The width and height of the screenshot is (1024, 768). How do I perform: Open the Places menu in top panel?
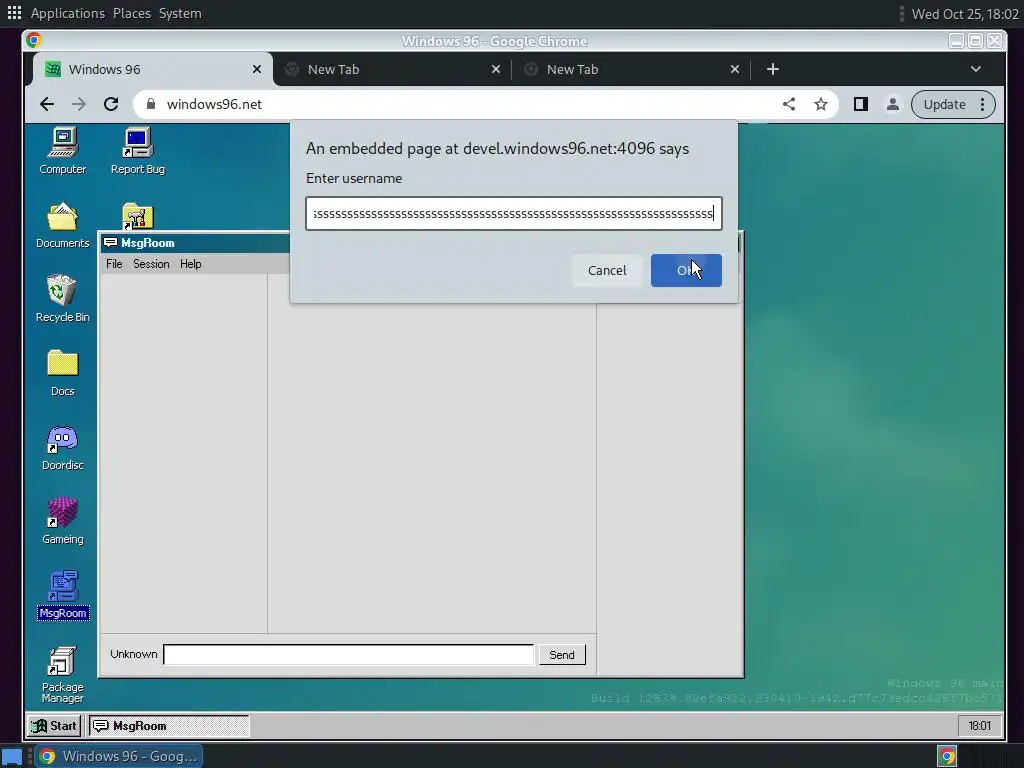click(x=132, y=13)
